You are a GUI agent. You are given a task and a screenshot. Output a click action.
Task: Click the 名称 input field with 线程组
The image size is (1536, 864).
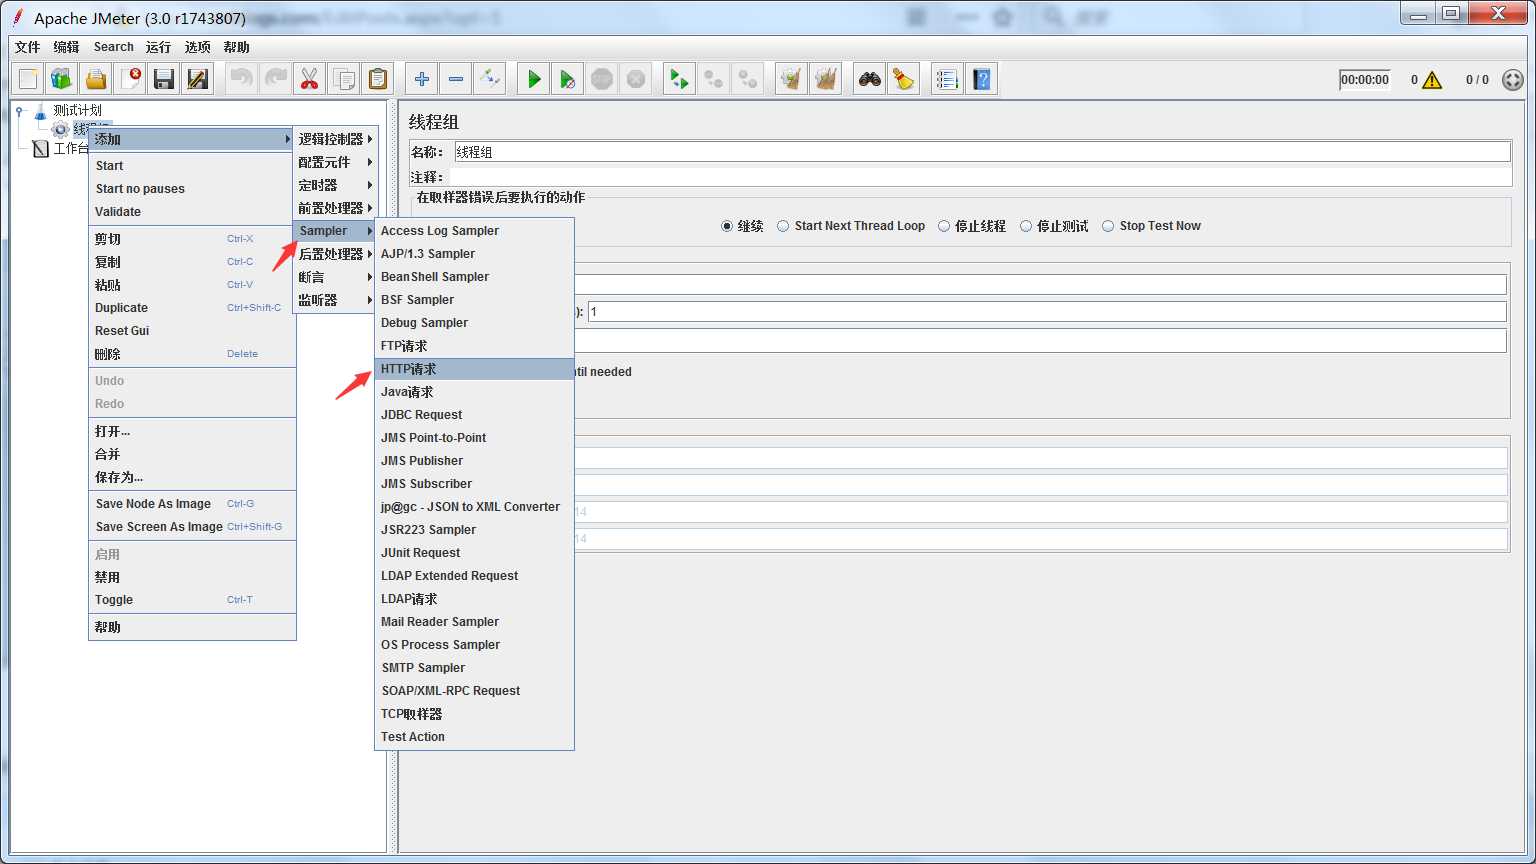(982, 152)
